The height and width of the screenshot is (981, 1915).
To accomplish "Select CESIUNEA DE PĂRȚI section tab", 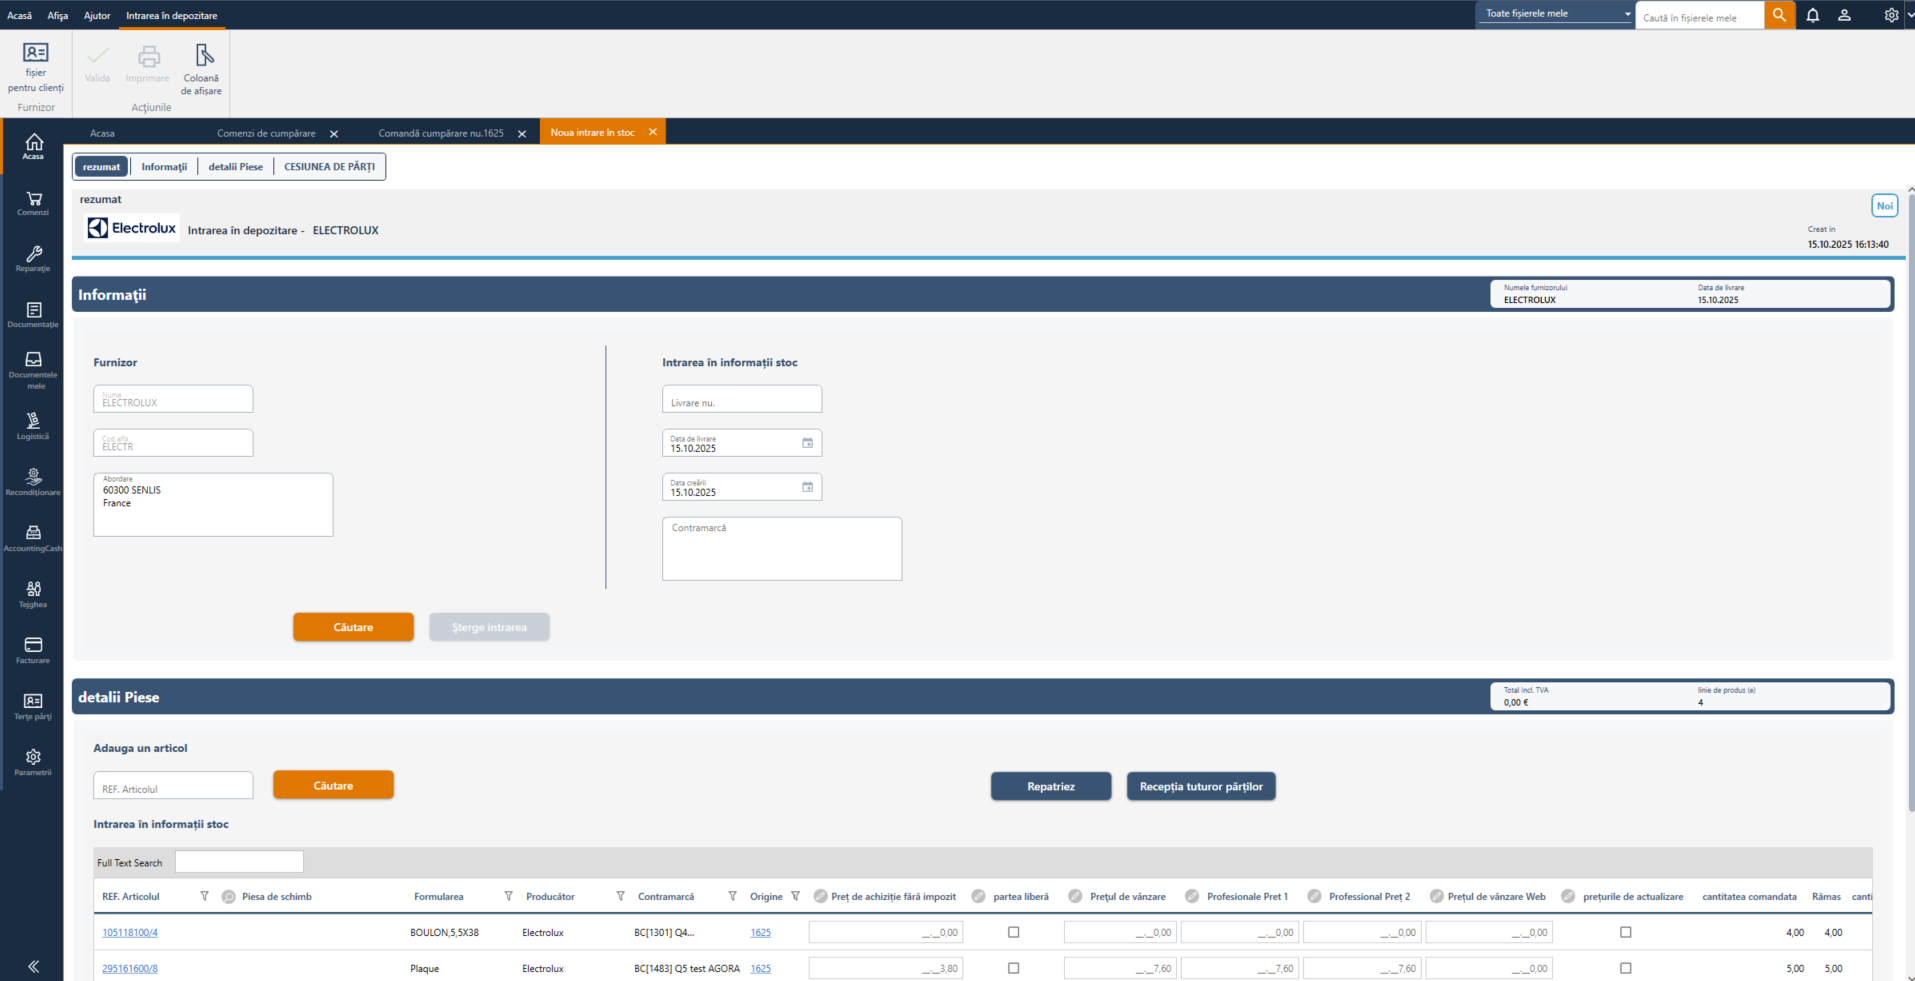I will point(330,167).
